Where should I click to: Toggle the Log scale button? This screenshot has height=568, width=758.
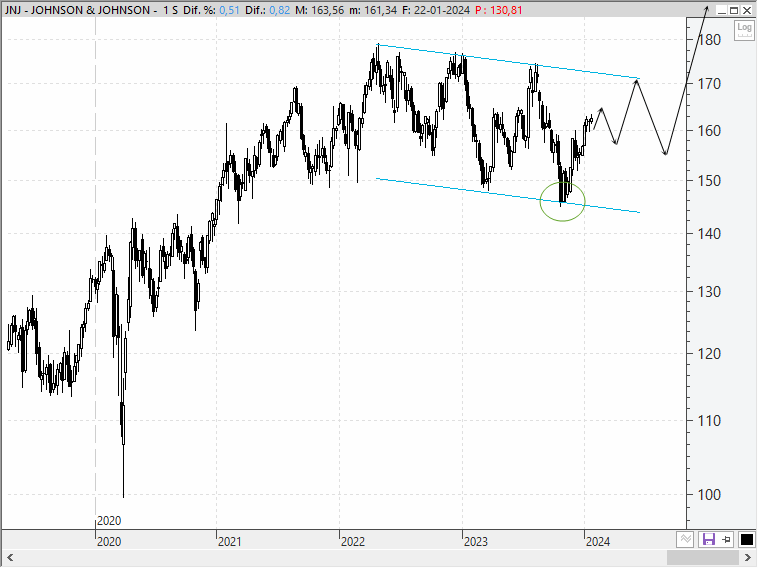(744, 30)
